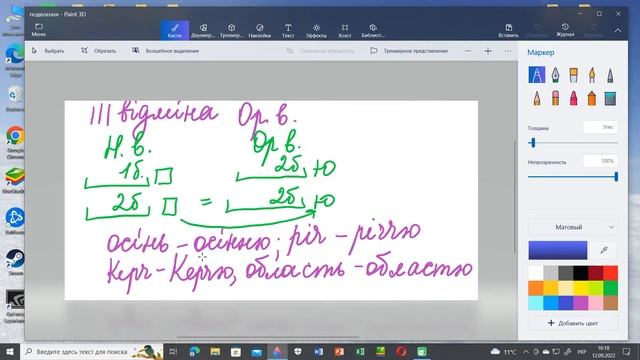Open the Эффекты (Effects) tab
This screenshot has width=640, height=360.
tap(316, 30)
